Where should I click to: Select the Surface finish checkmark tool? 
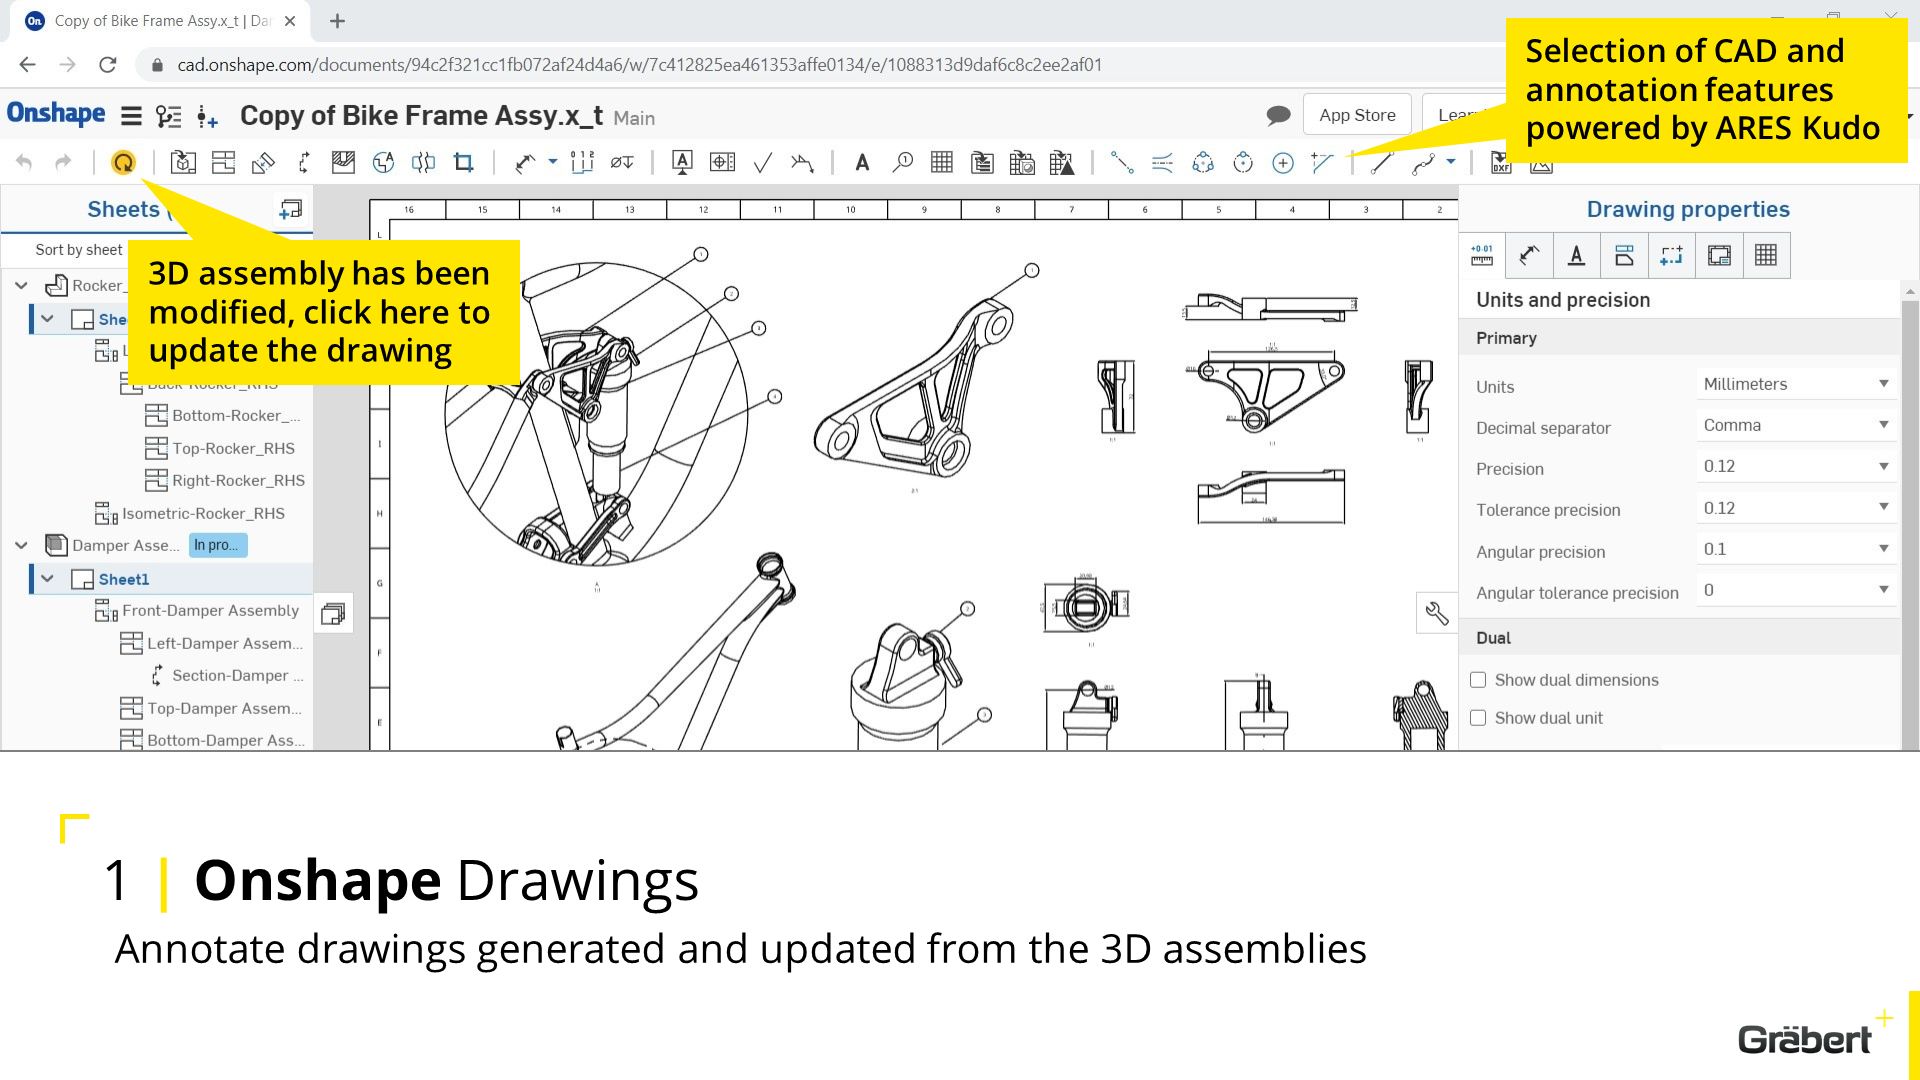(x=762, y=162)
